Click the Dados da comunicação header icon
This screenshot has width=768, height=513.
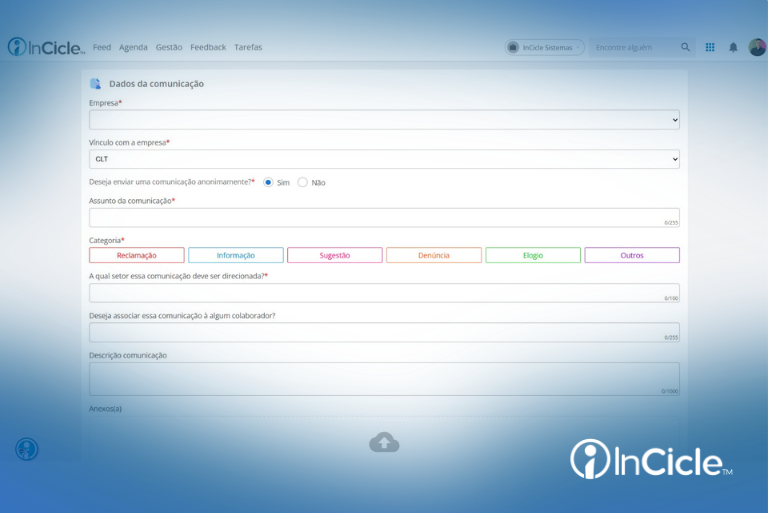click(96, 84)
